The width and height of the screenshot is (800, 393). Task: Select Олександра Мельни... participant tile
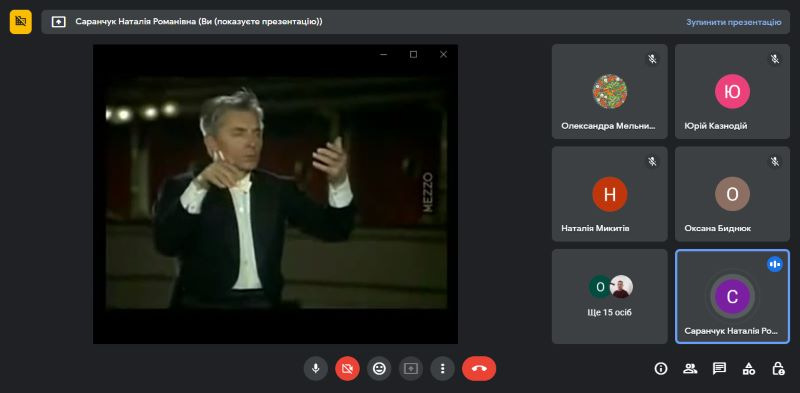610,91
